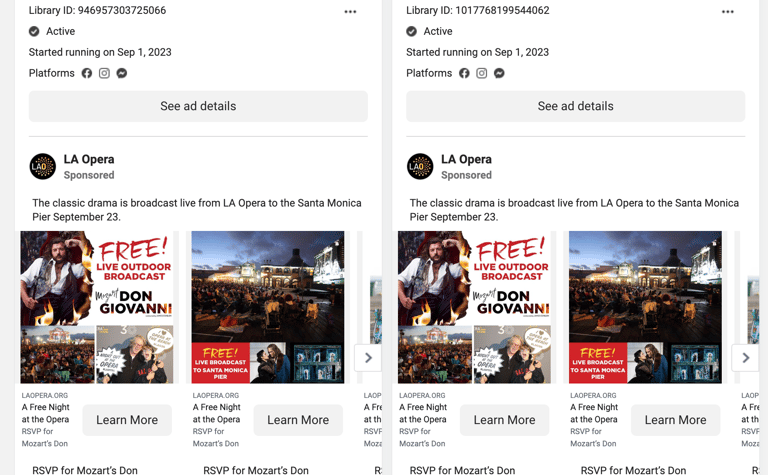Advance right ad carousel with next arrow
The width and height of the screenshot is (768, 475).
tap(745, 358)
